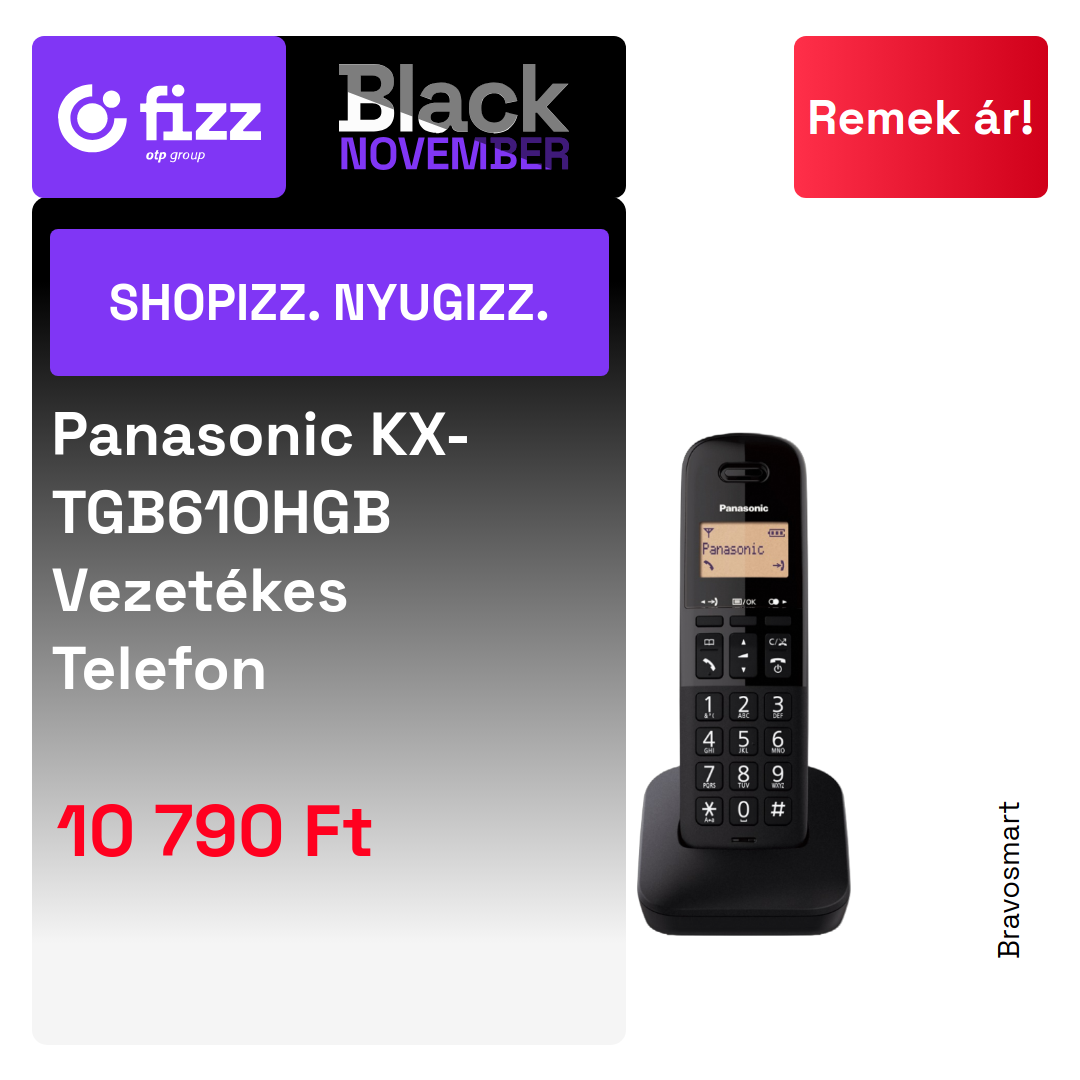Open the Panasonic KX-TGB610HGB product title
Image resolution: width=1080 pixels, height=1080 pixels.
coord(260,552)
